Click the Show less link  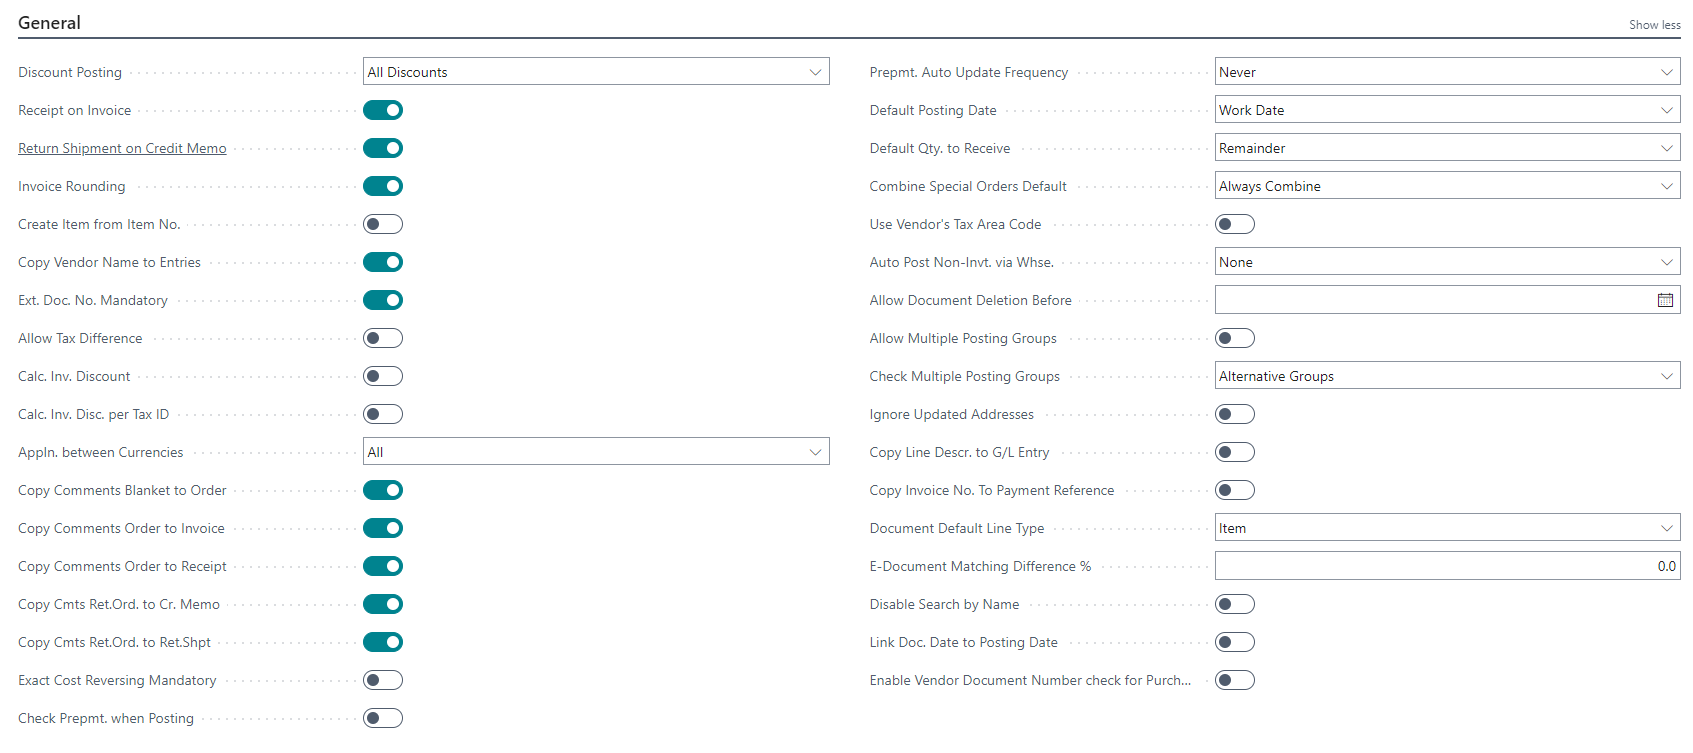coord(1654,25)
